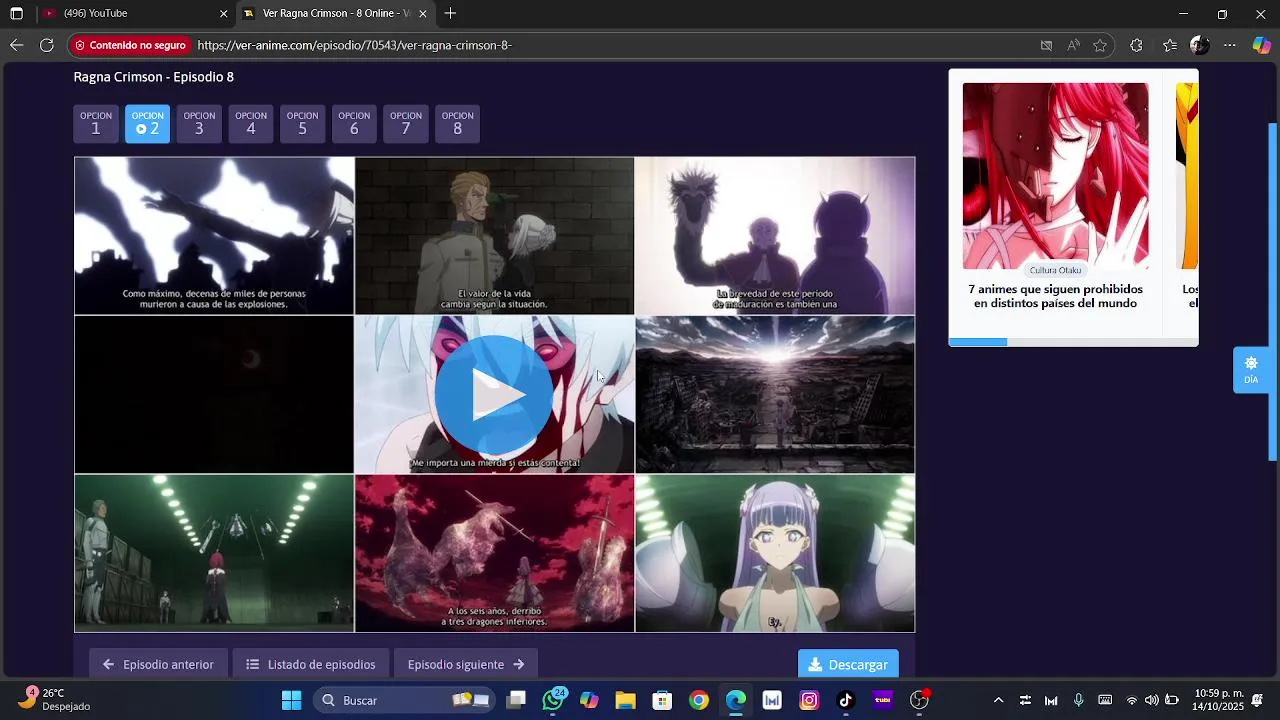1280x720 pixels.
Task: Open Google Chrome from taskbar
Action: point(699,700)
